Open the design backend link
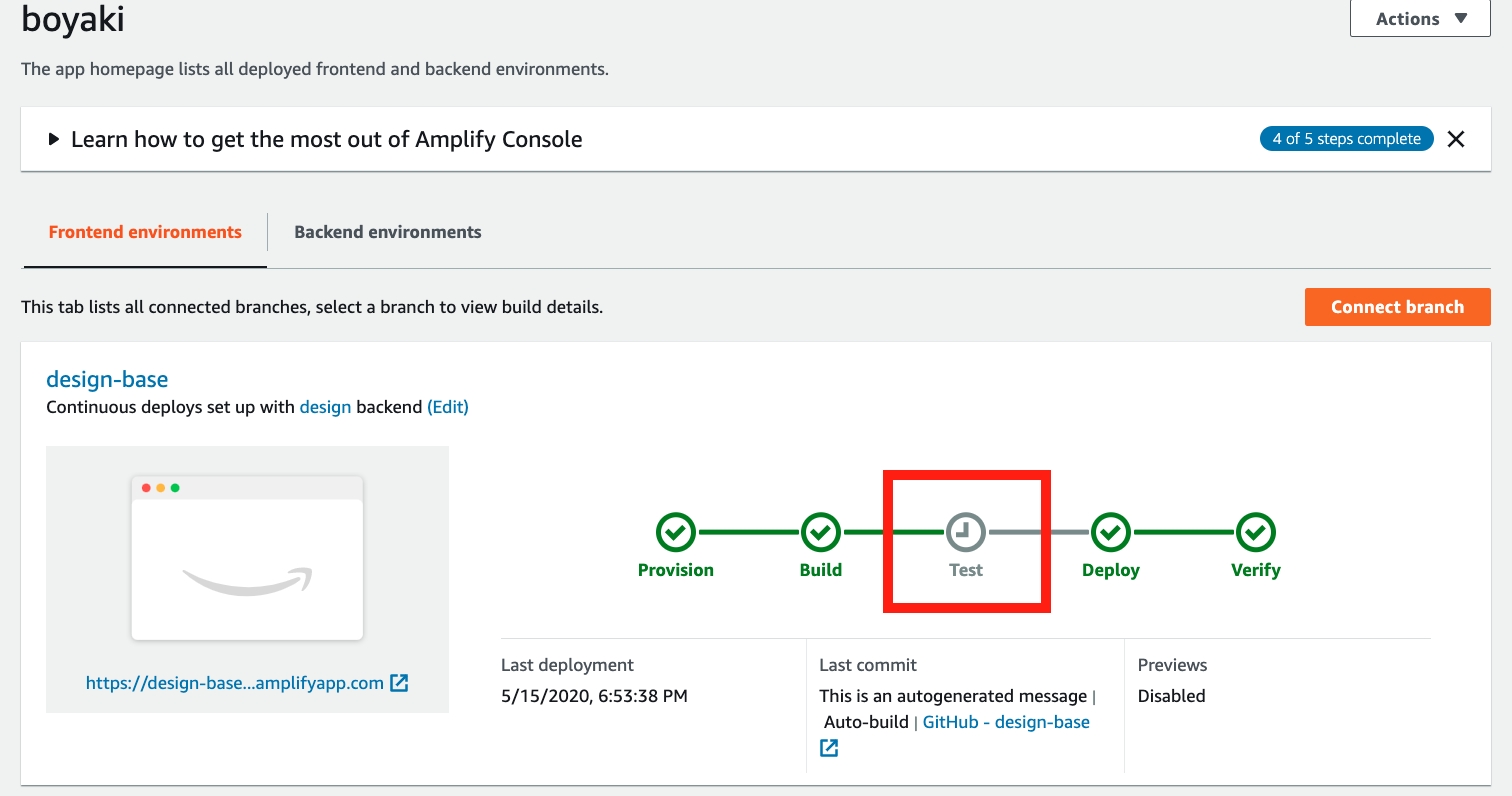Image resolution: width=1512 pixels, height=796 pixels. [x=325, y=407]
